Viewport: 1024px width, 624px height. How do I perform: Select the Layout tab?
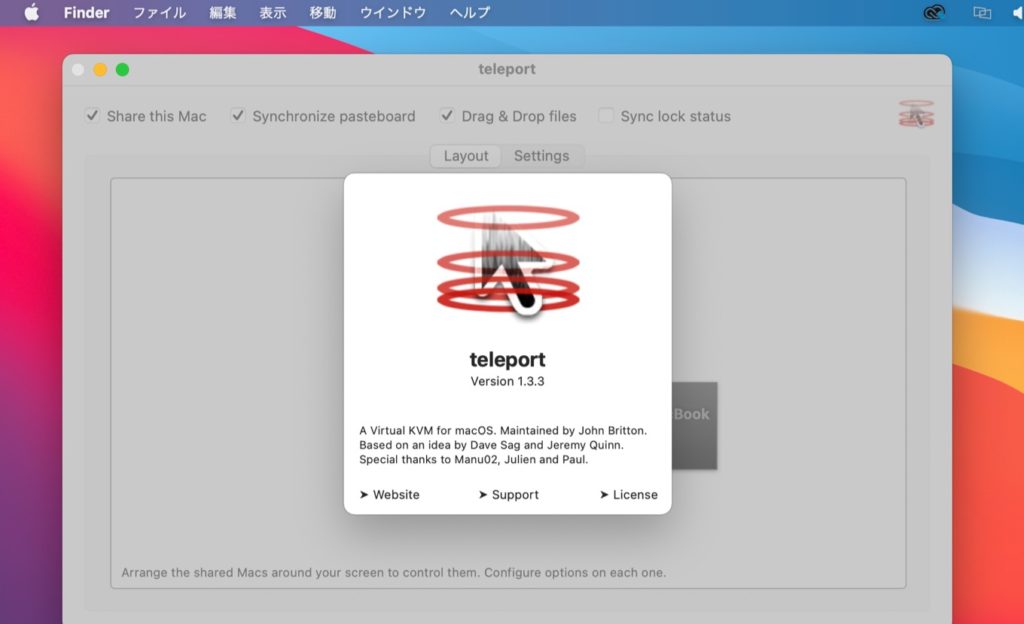tap(465, 155)
